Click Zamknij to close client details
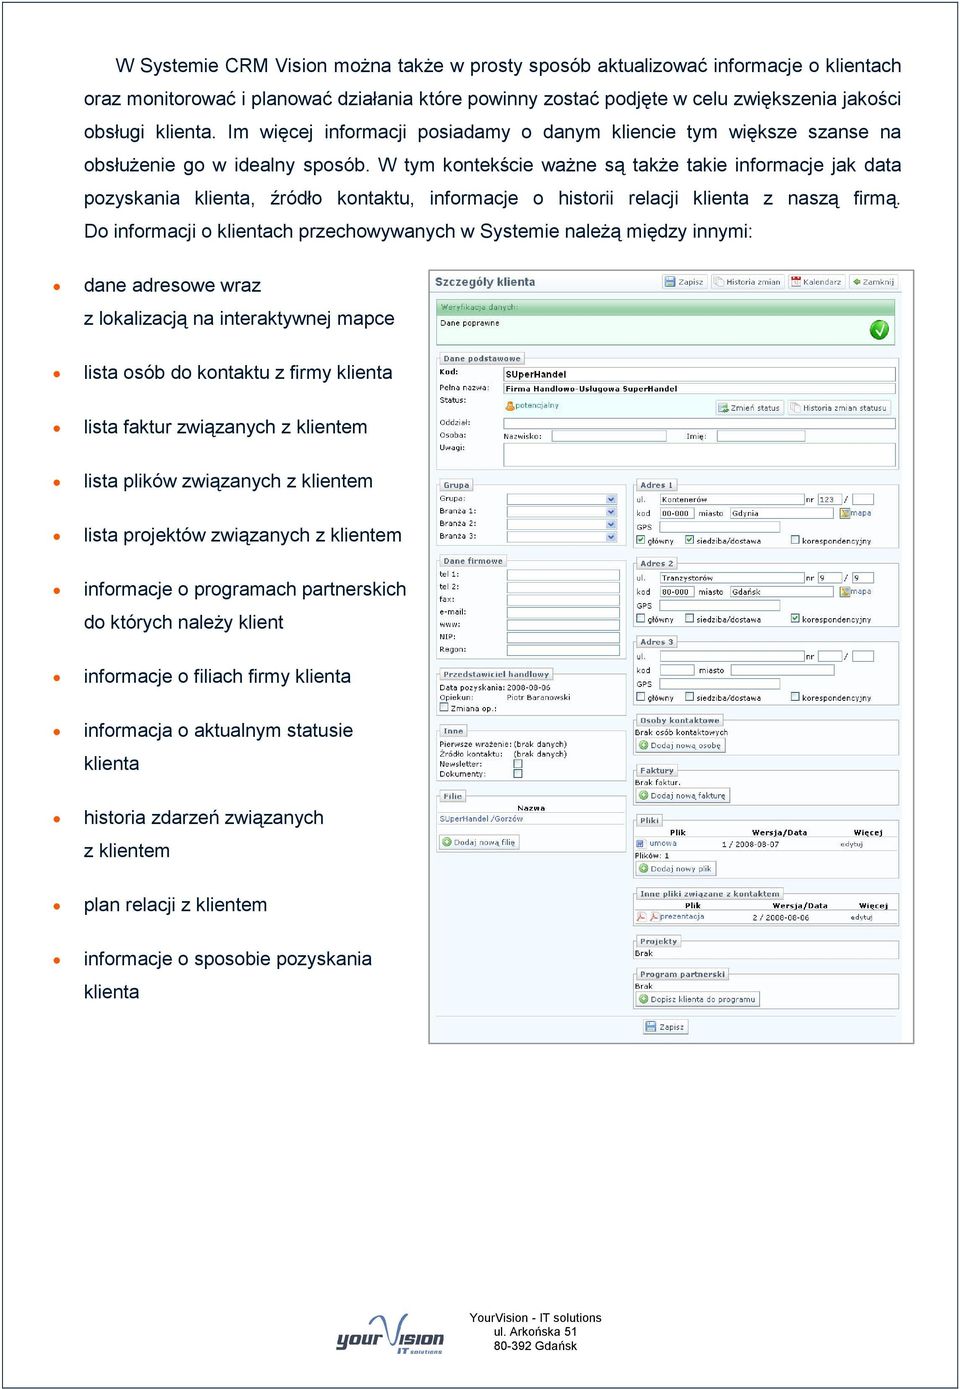Screen dimensions: 960x1389 point(873,282)
